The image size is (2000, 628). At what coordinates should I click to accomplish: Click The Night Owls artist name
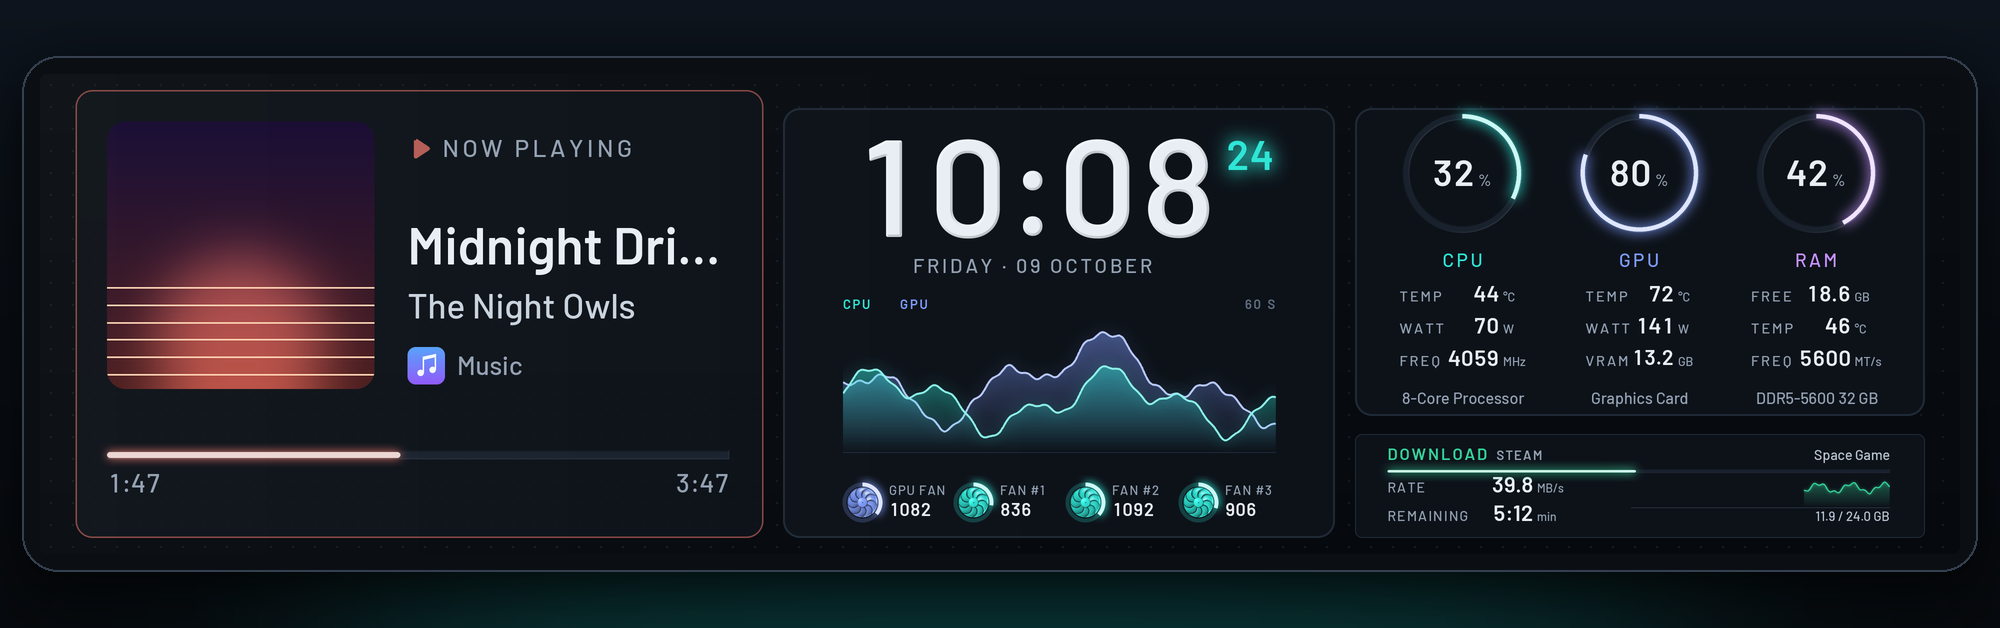coord(521,307)
